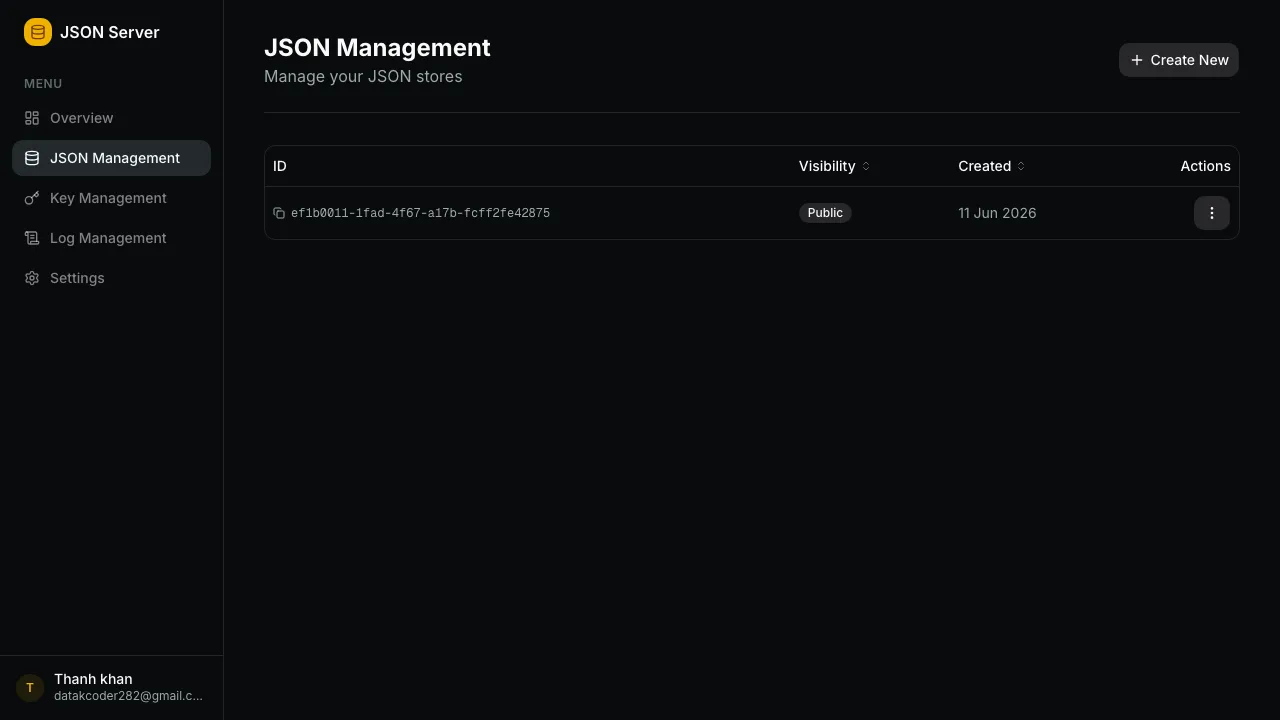Image resolution: width=1280 pixels, height=720 pixels.
Task: Click the datakcoder282 email text
Action: click(x=128, y=696)
